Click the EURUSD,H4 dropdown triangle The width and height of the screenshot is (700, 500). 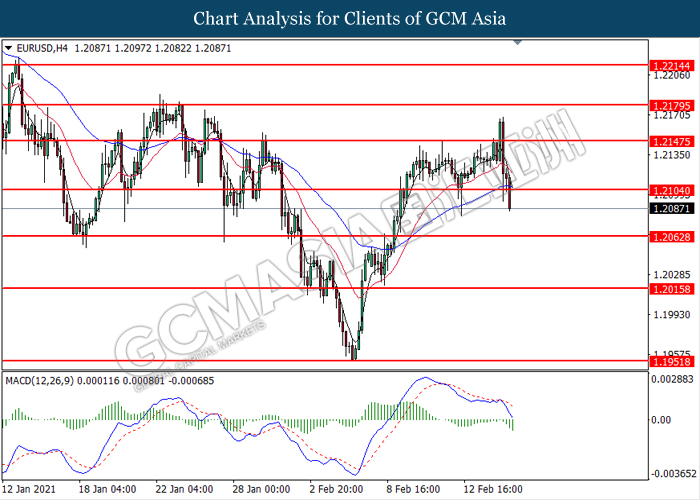point(8,48)
